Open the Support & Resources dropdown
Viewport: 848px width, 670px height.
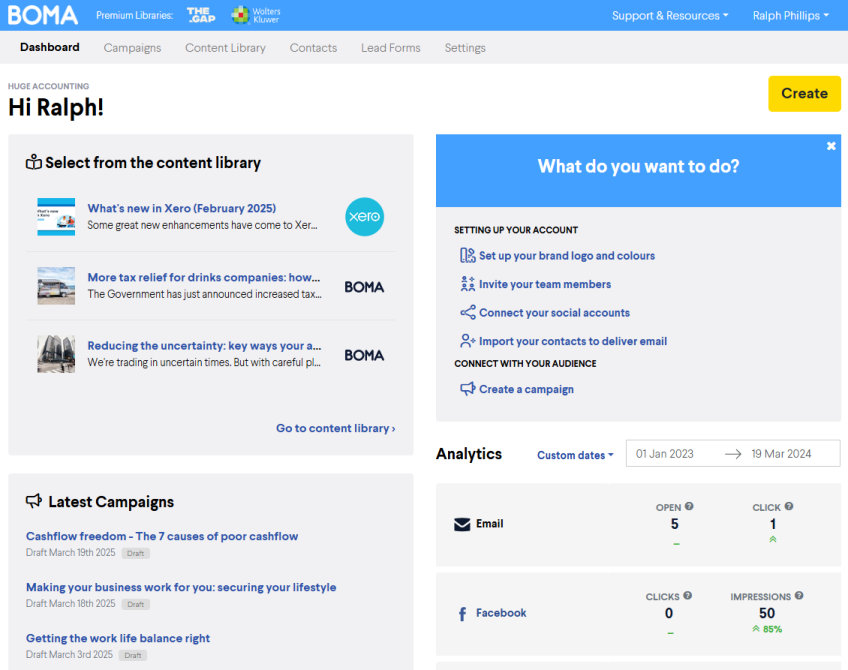pyautogui.click(x=670, y=15)
